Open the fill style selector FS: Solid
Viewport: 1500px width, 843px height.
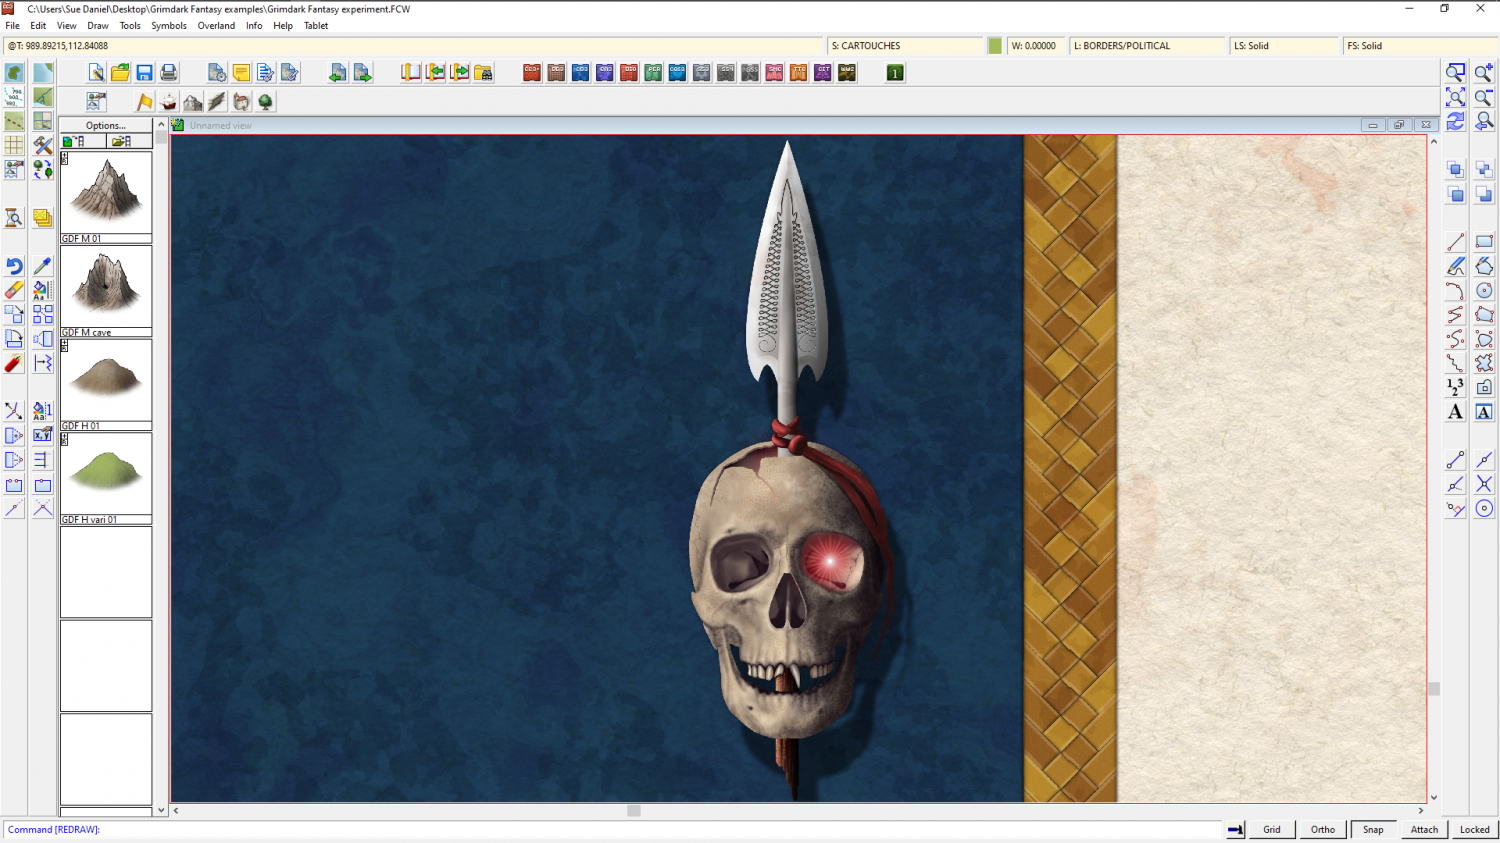point(1420,46)
